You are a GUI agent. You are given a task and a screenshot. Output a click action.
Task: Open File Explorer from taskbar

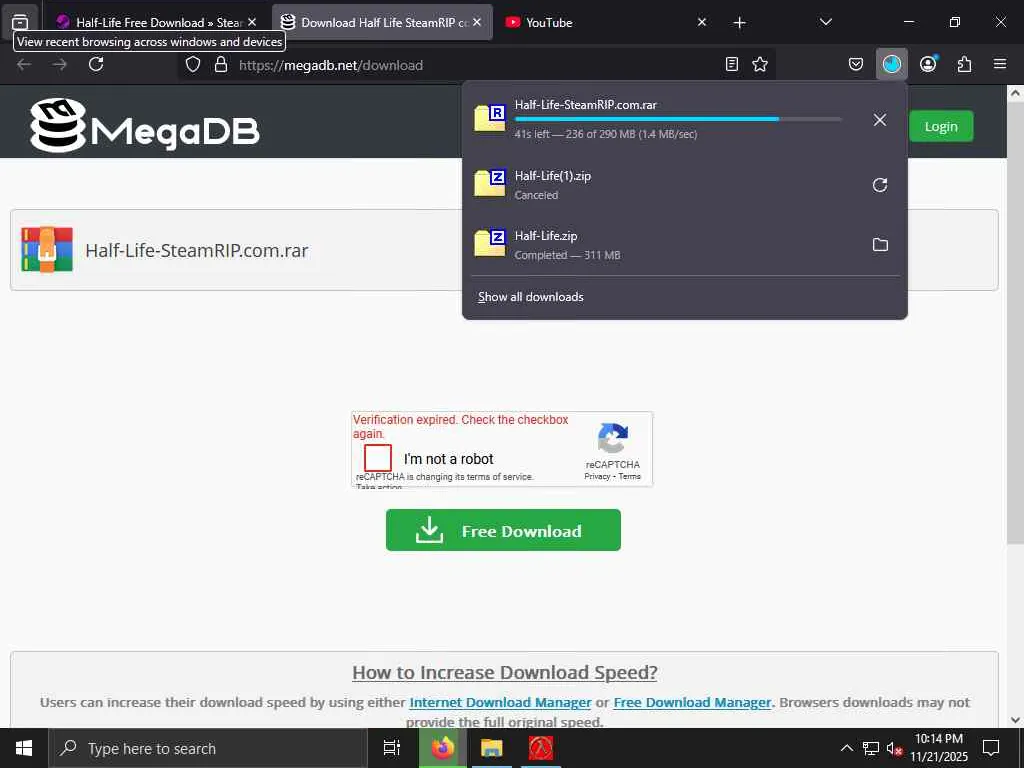click(491, 748)
